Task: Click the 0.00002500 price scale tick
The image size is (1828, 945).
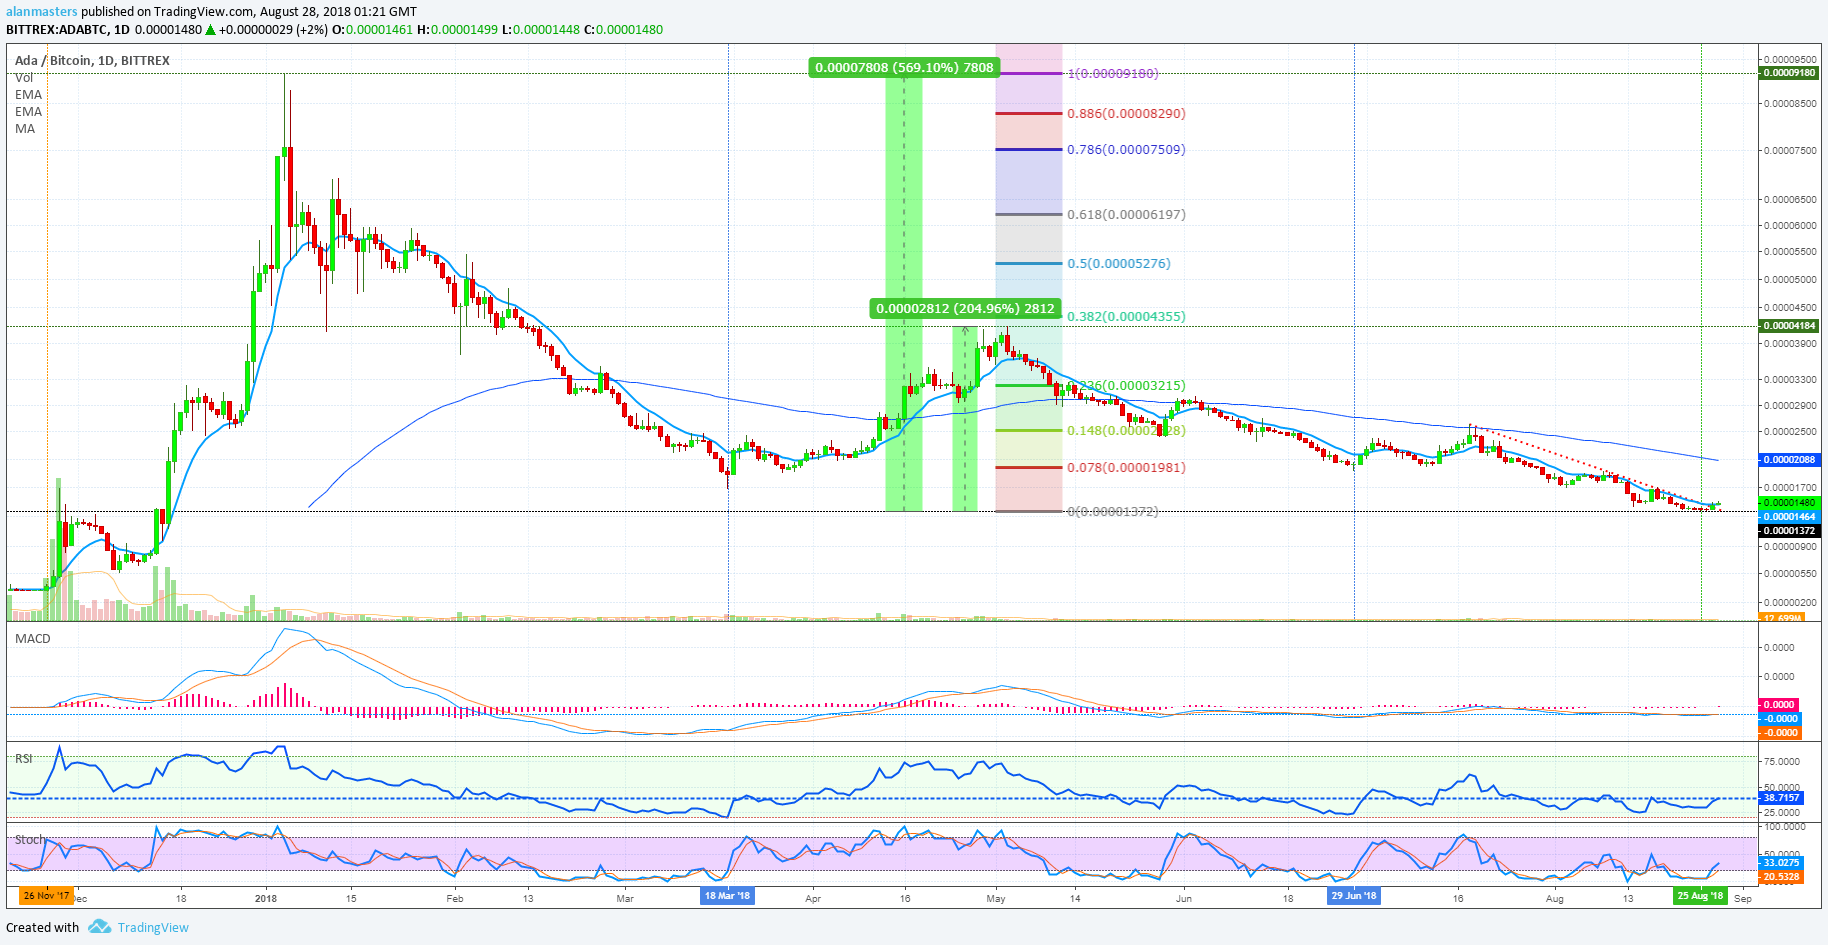Action: point(1789,432)
